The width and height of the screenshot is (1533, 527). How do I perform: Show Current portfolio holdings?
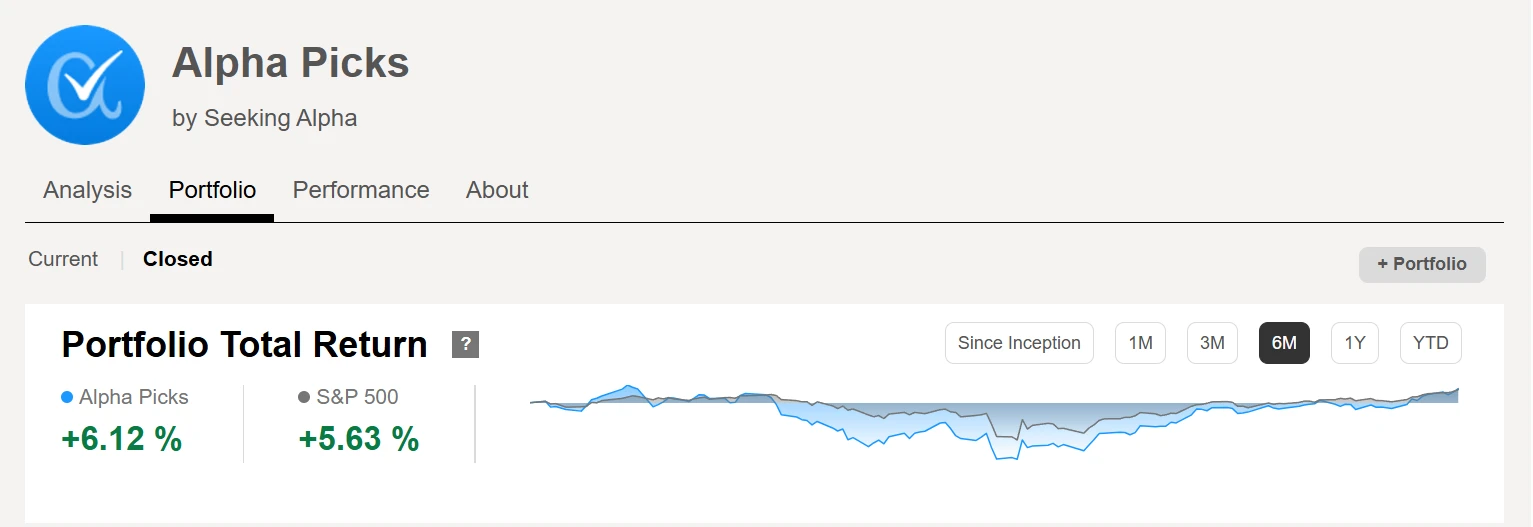[x=63, y=259]
